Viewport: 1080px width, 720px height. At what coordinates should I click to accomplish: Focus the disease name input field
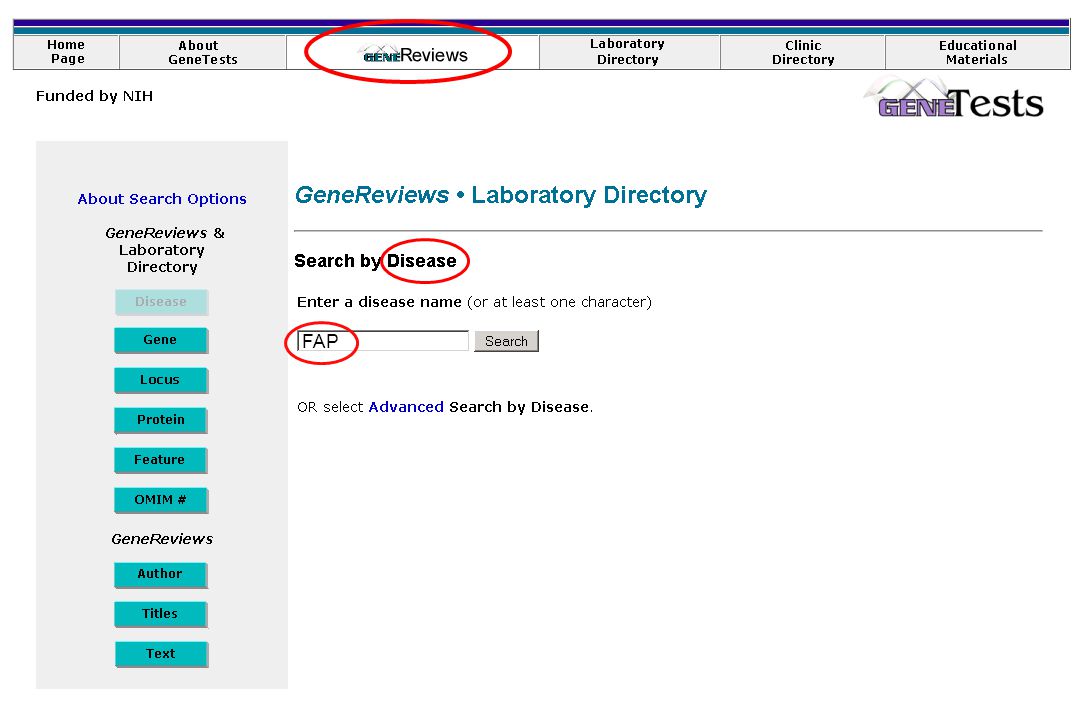383,341
